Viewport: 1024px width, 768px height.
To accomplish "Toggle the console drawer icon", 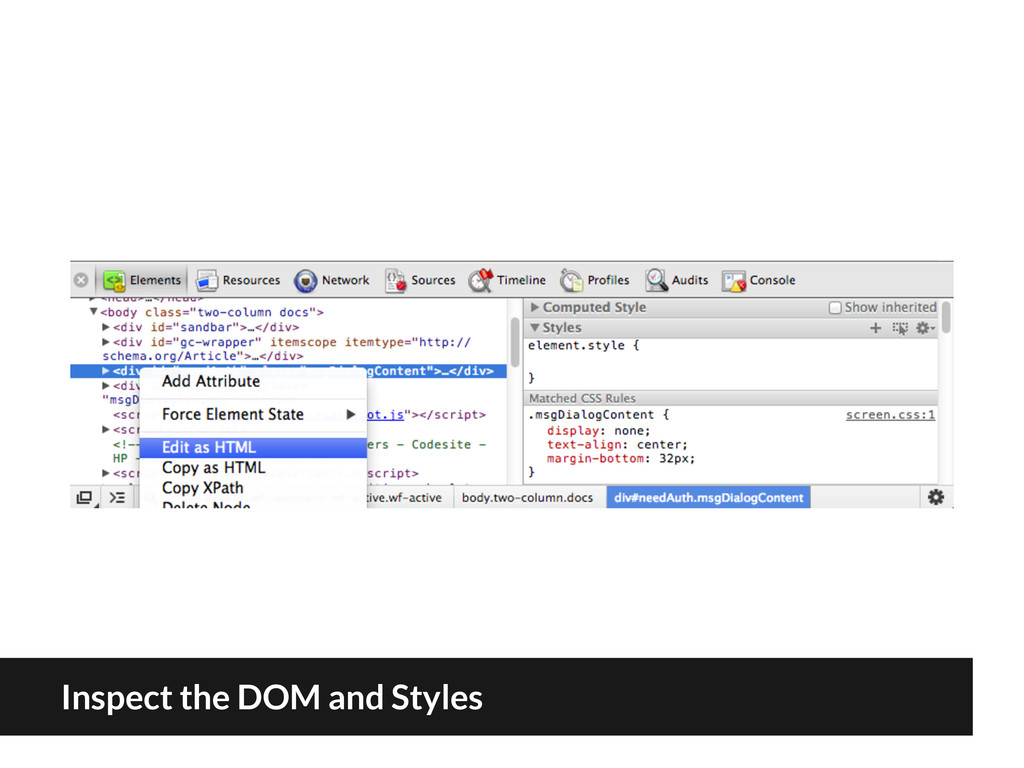I will tap(118, 498).
